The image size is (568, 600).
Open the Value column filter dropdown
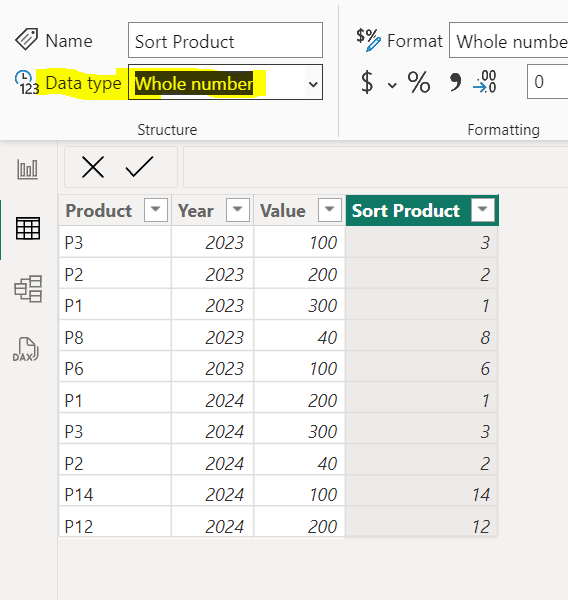pyautogui.click(x=330, y=210)
